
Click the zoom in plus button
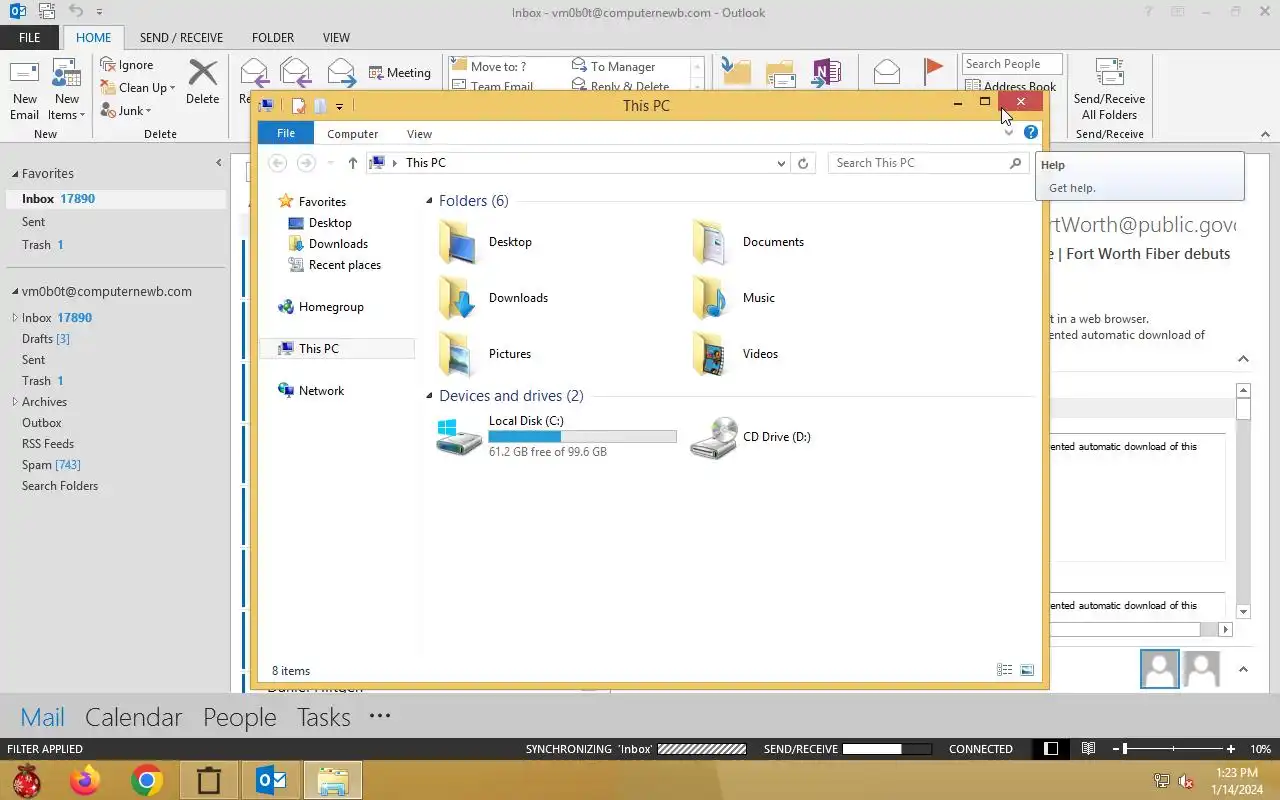1231,749
